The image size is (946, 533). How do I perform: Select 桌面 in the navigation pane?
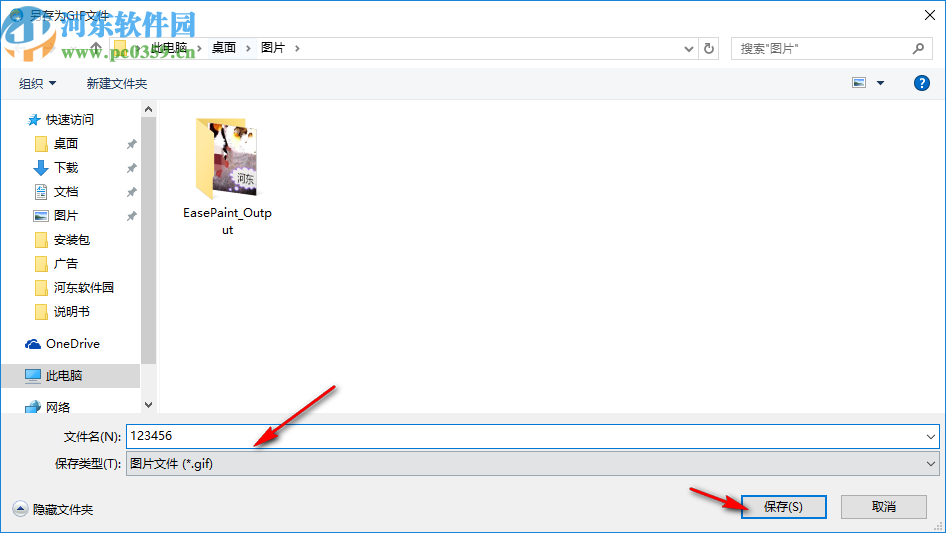click(66, 144)
